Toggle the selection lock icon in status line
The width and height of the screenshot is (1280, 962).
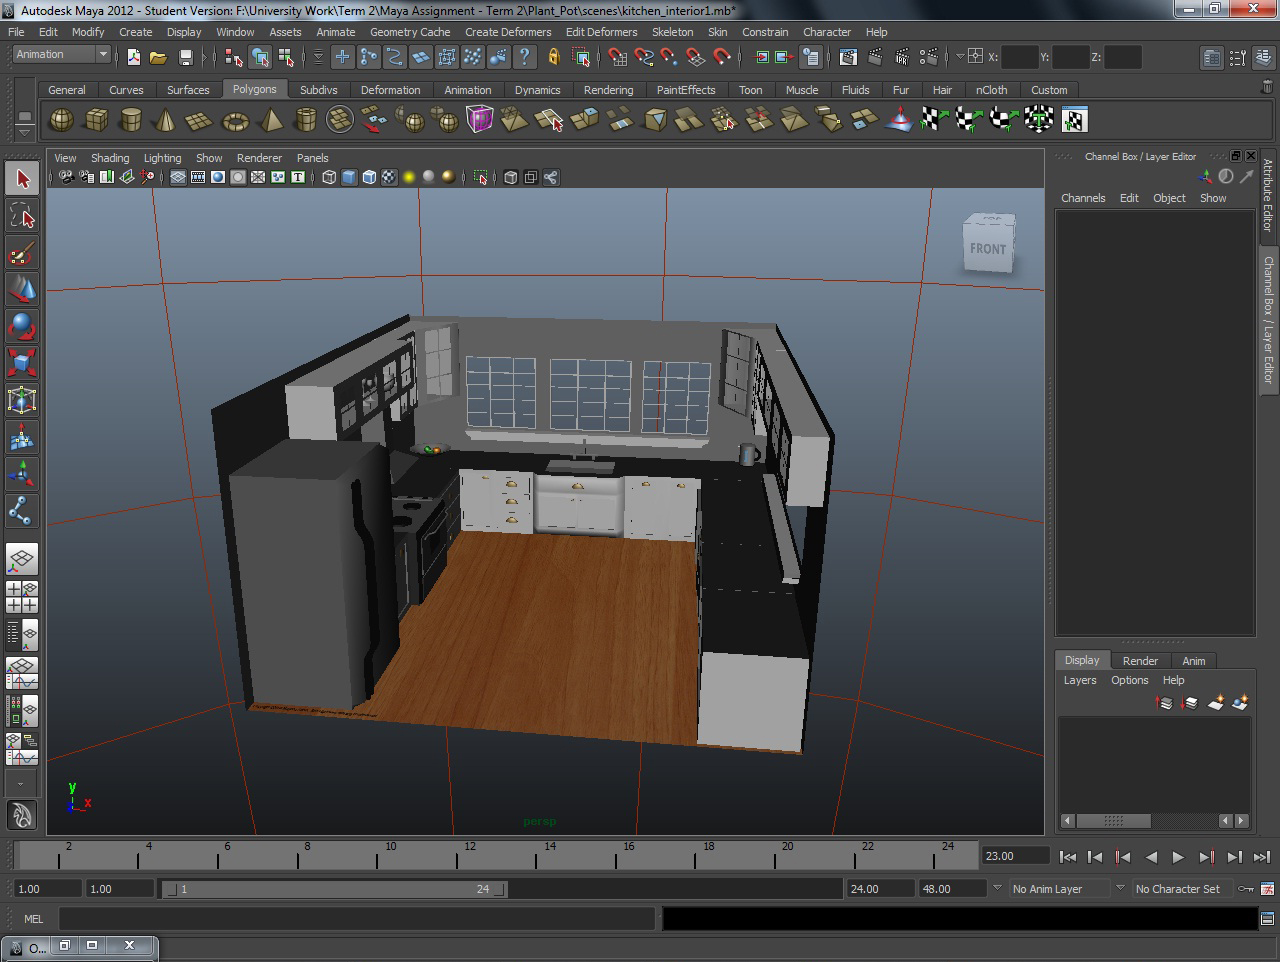[553, 57]
